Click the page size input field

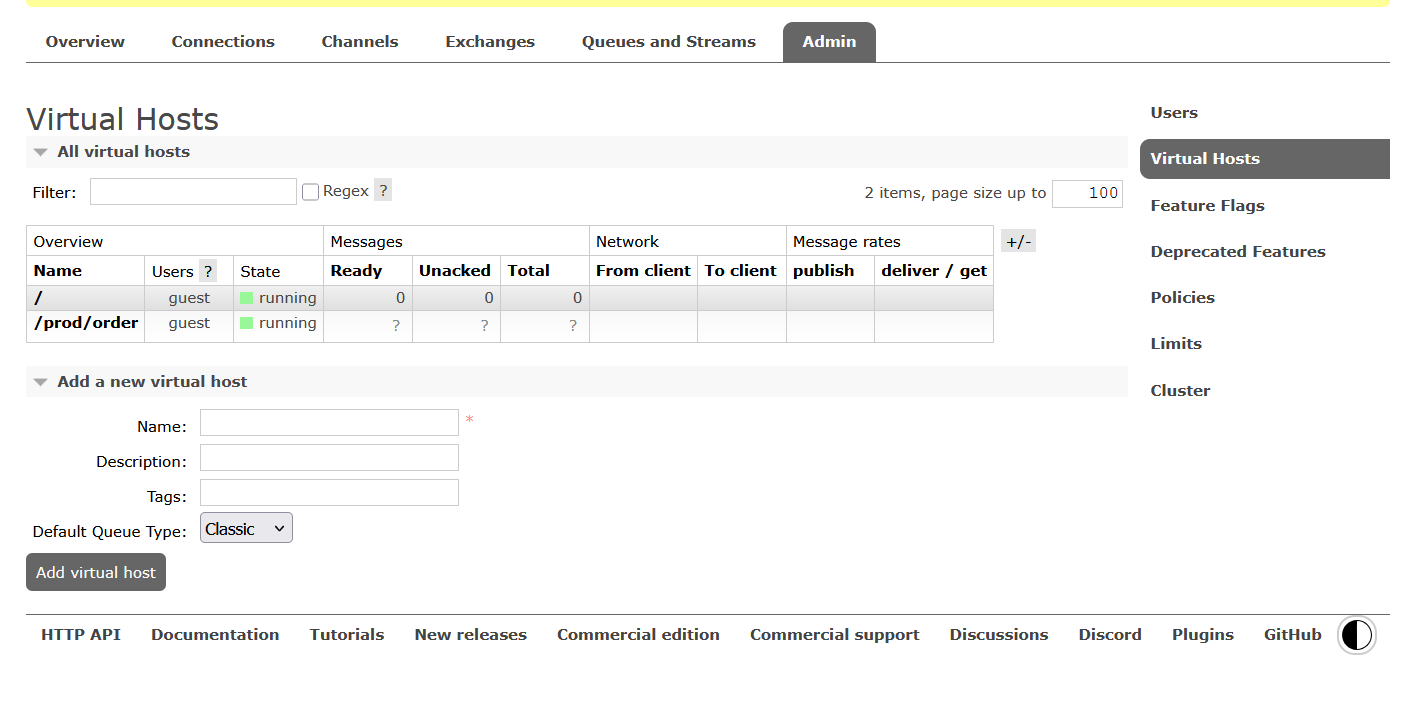[1087, 193]
